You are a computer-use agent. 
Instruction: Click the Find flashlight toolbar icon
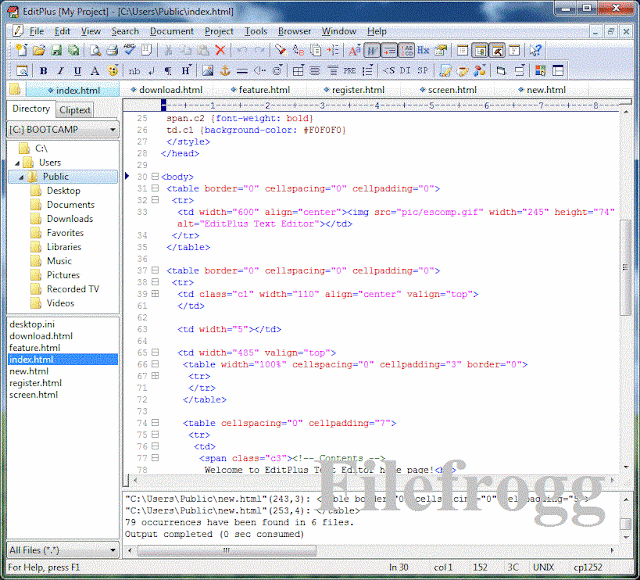(280, 50)
